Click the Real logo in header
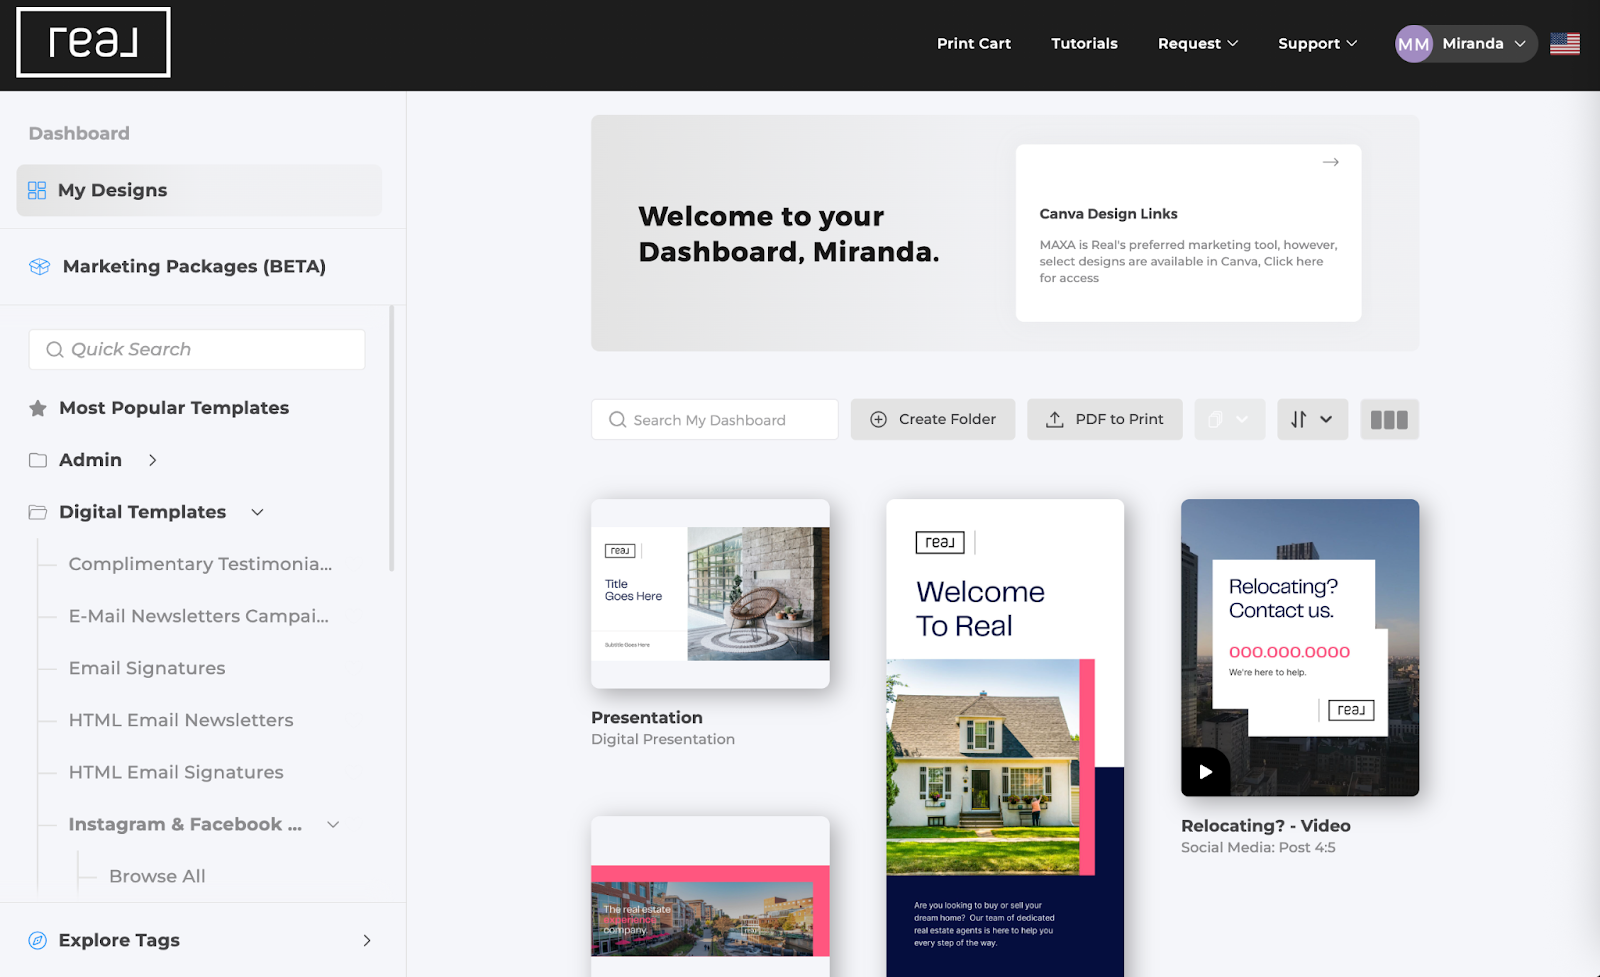Viewport: 1600px width, 977px height. pyautogui.click(x=93, y=42)
